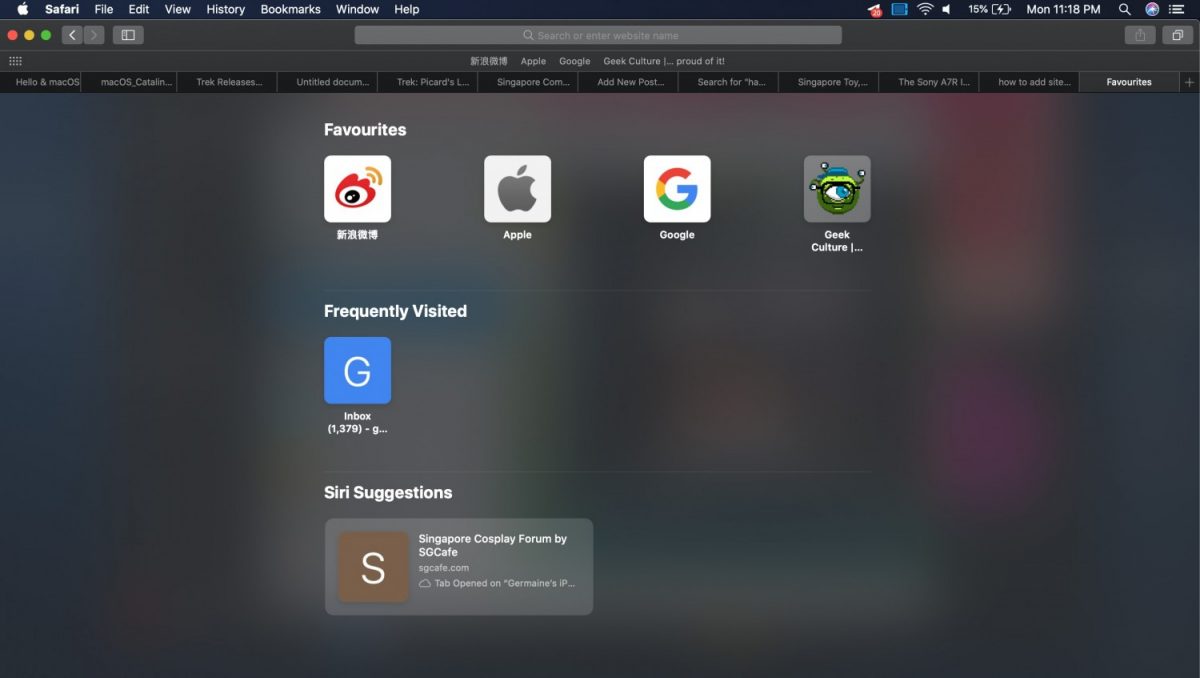The width and height of the screenshot is (1200, 678).
Task: Open the File menu
Action: pos(104,9)
